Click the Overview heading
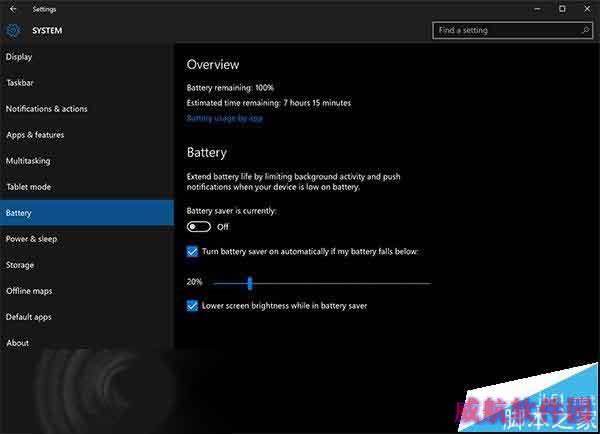Screen dimensions: 600x434 (x=213, y=65)
